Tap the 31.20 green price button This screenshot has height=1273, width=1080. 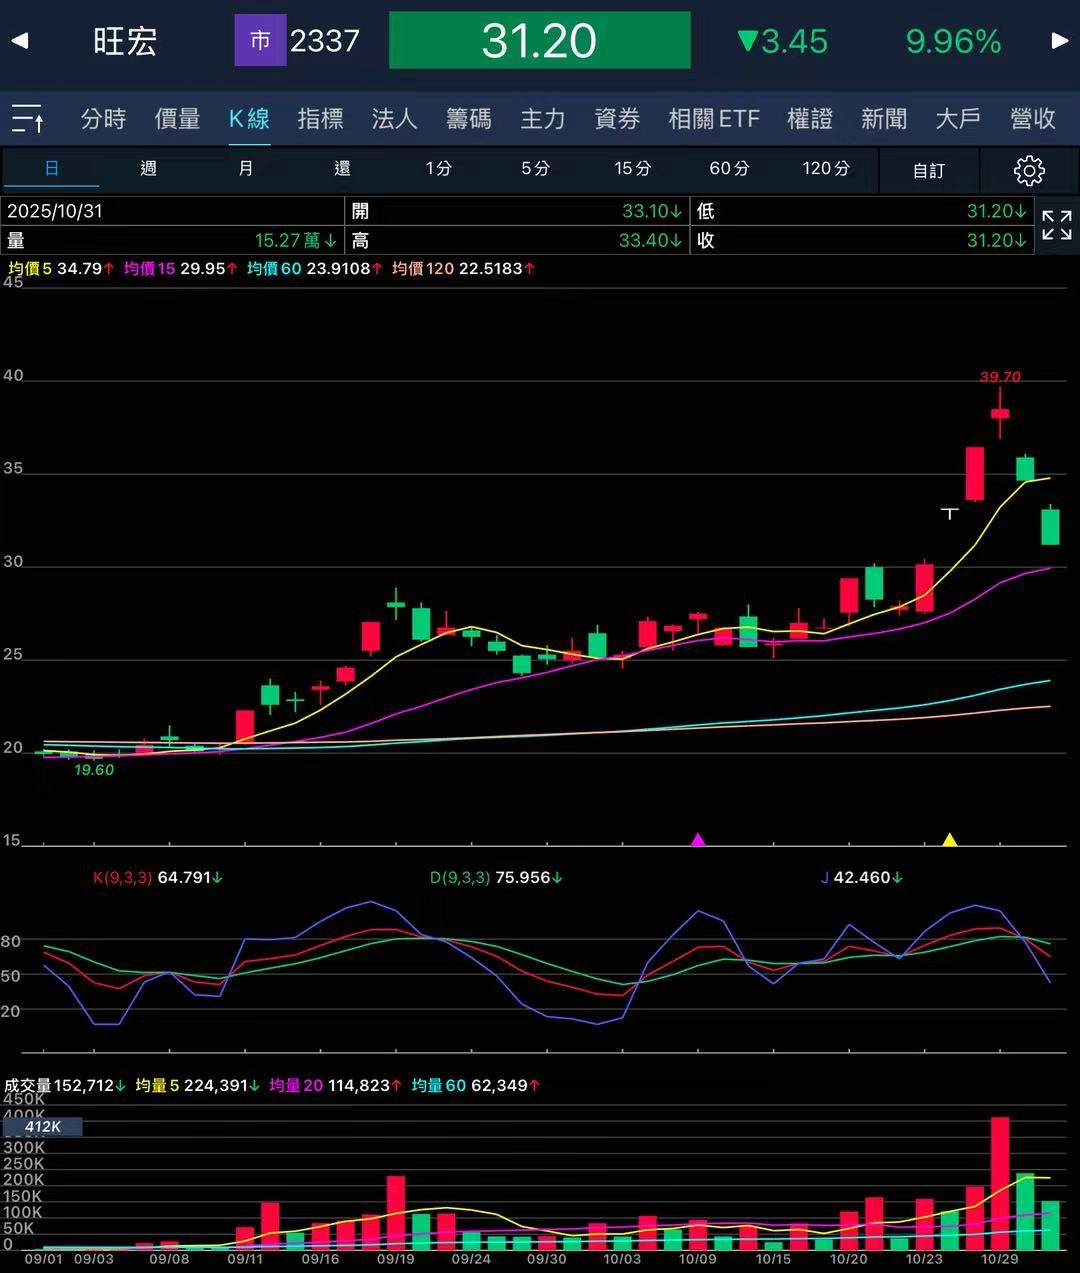point(539,41)
